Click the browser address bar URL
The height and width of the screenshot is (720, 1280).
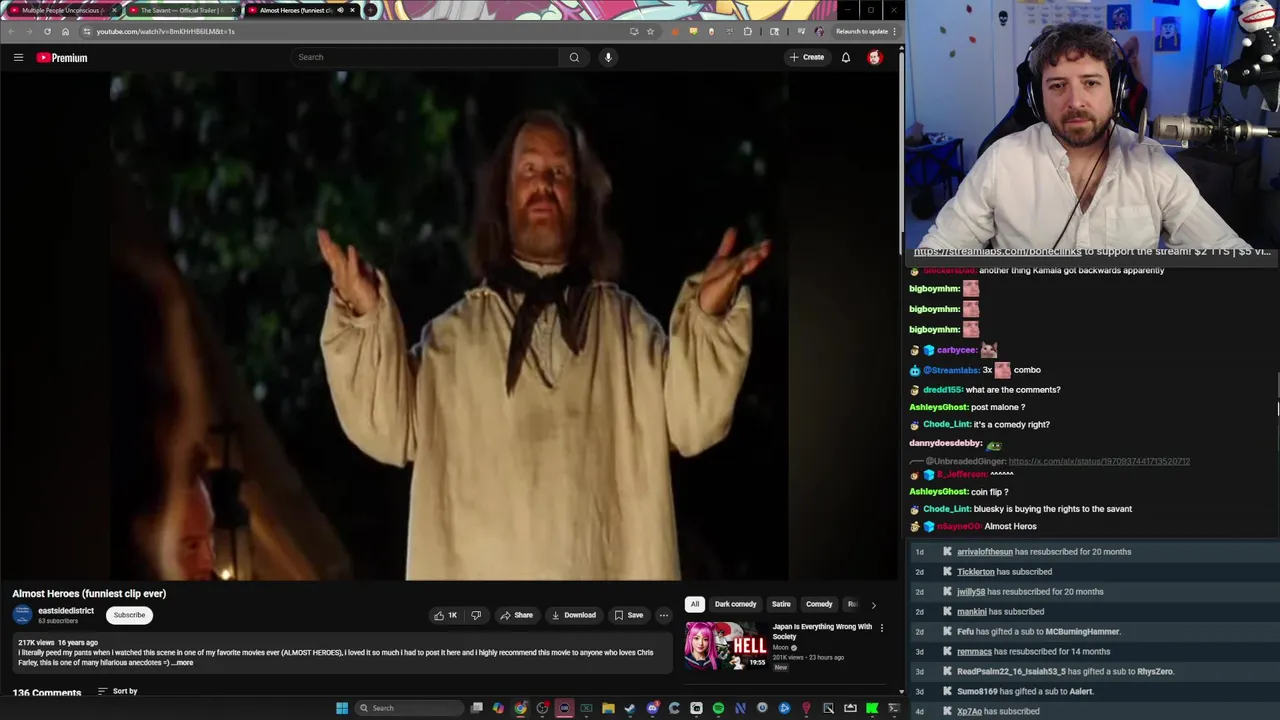pos(166,31)
